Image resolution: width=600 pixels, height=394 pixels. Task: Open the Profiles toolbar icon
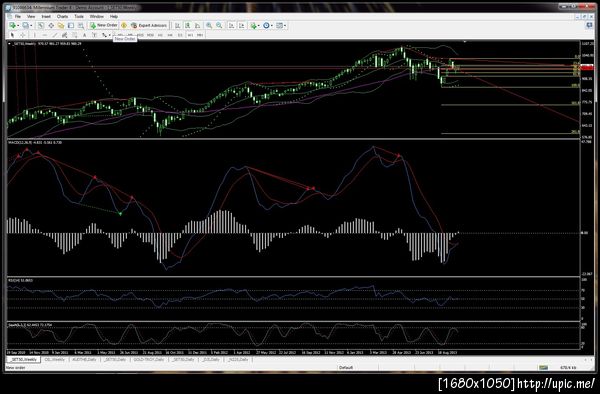coord(25,25)
